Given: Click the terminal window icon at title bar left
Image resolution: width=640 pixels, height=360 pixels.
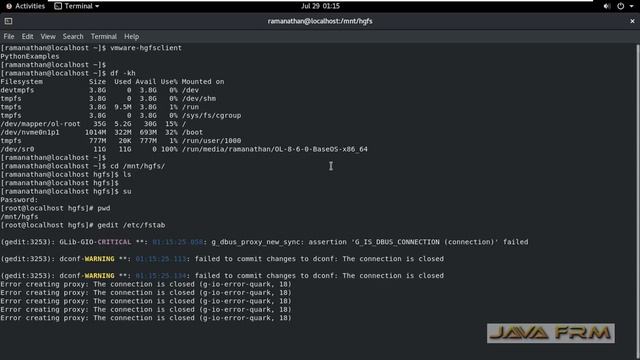Looking at the screenshot, I should click(8, 21).
